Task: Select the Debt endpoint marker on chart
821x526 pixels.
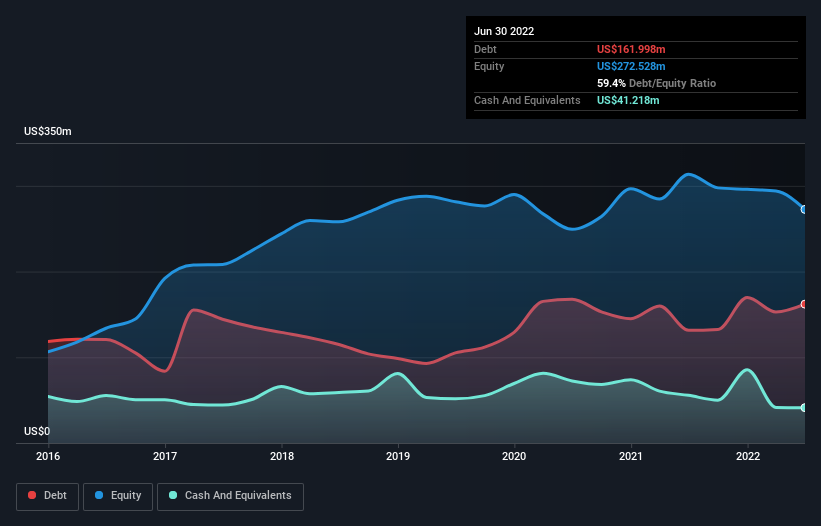Action: pyautogui.click(x=804, y=304)
